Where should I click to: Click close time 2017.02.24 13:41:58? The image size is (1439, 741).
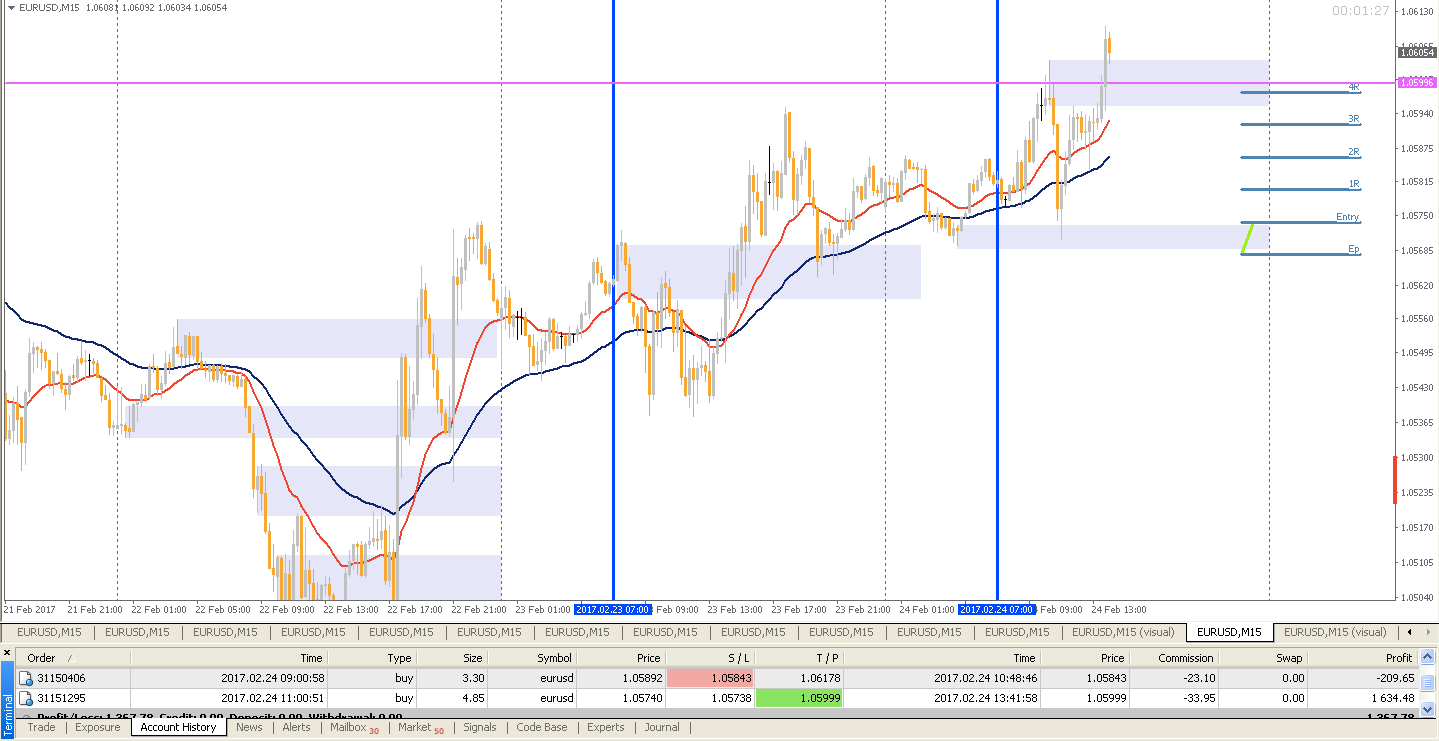click(984, 698)
